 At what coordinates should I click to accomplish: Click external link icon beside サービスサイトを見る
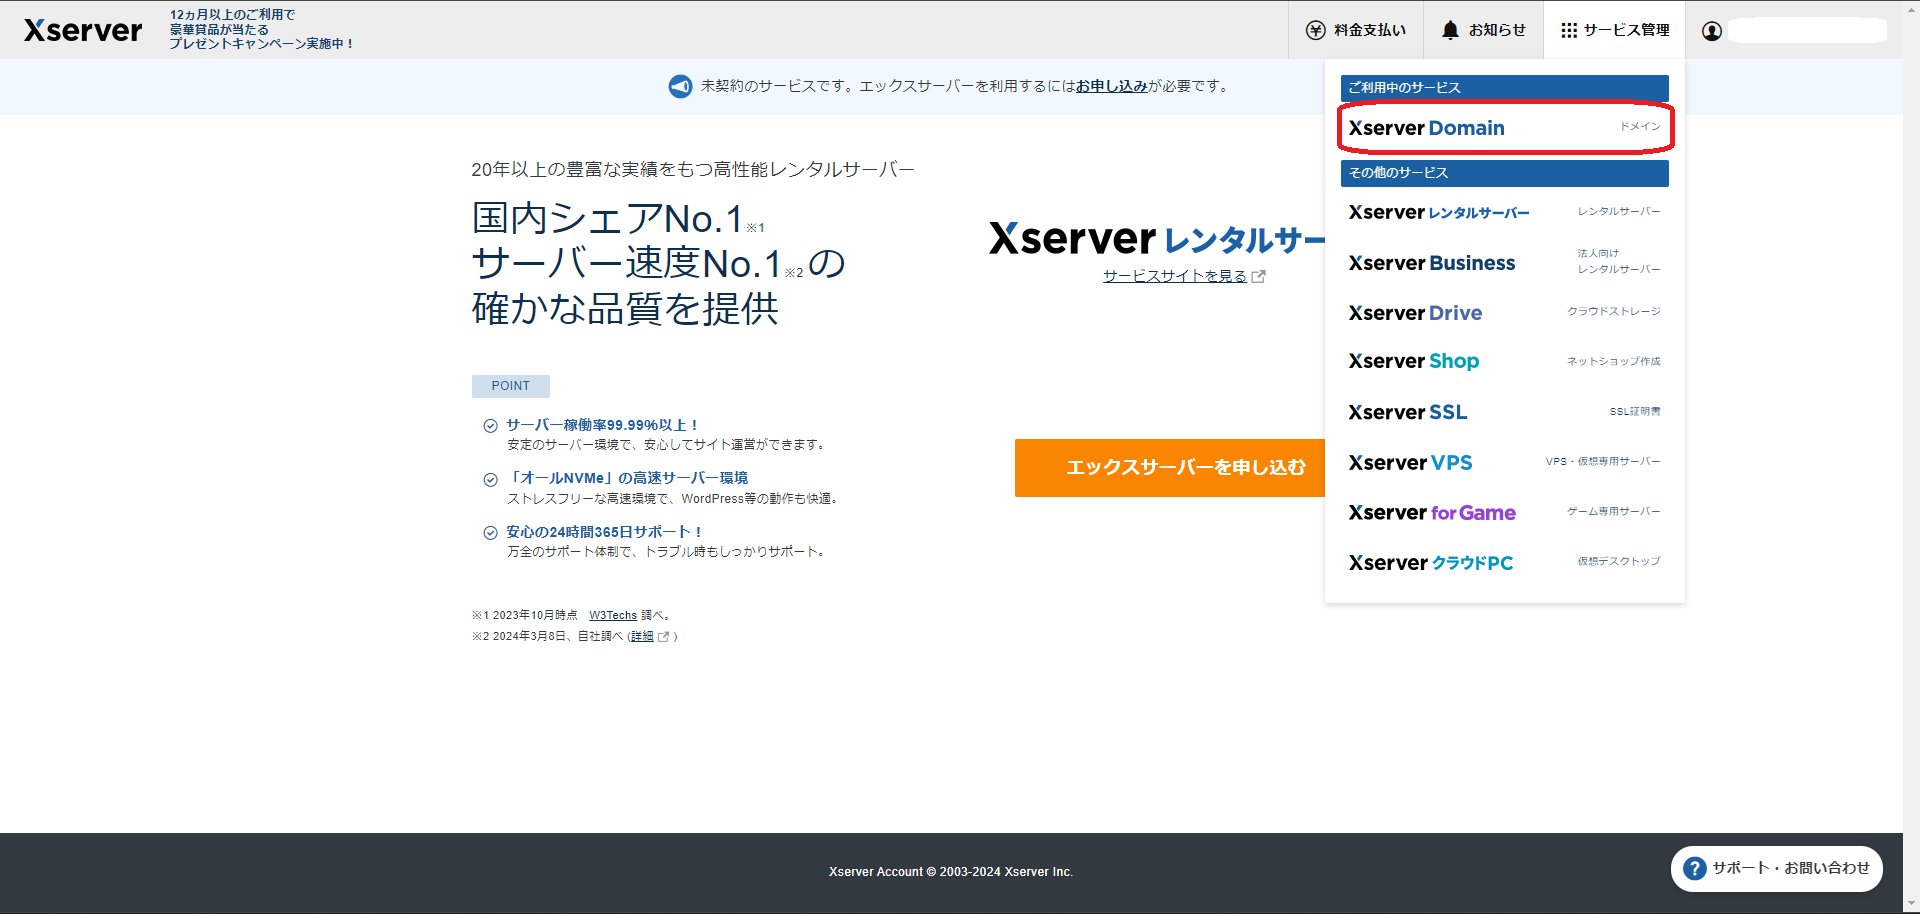[1259, 277]
